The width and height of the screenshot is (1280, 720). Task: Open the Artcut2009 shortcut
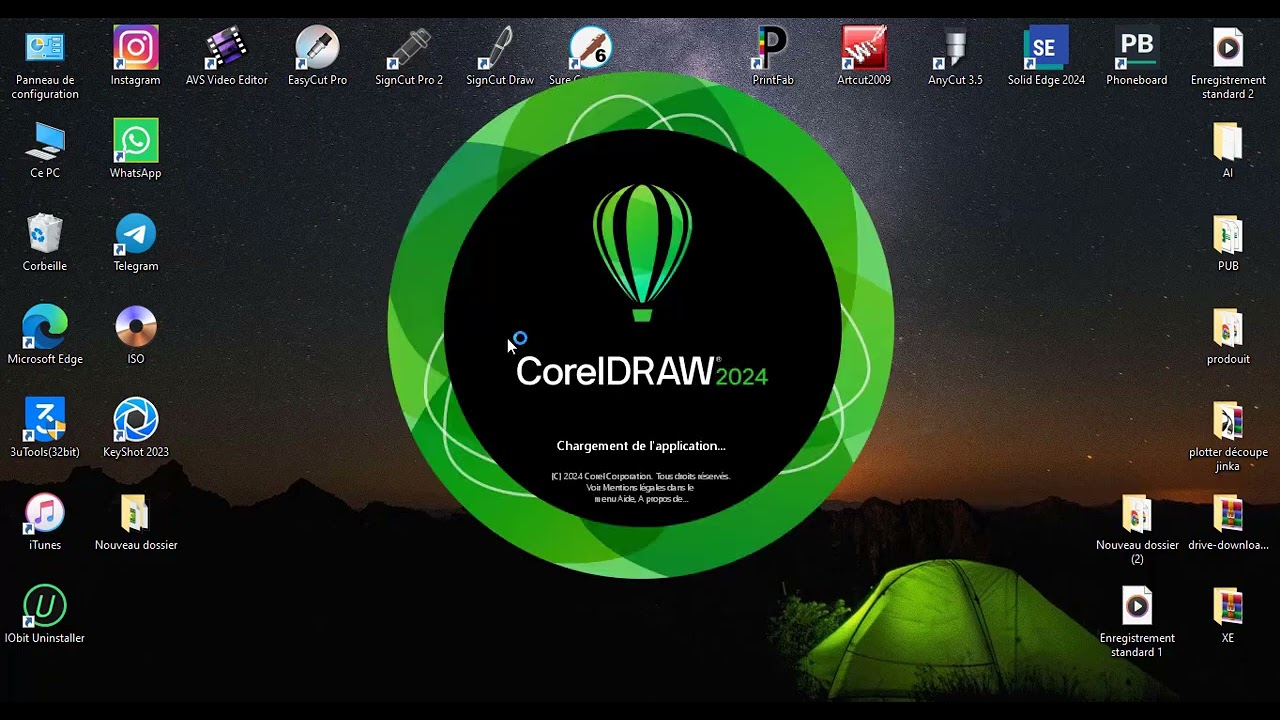[x=864, y=56]
